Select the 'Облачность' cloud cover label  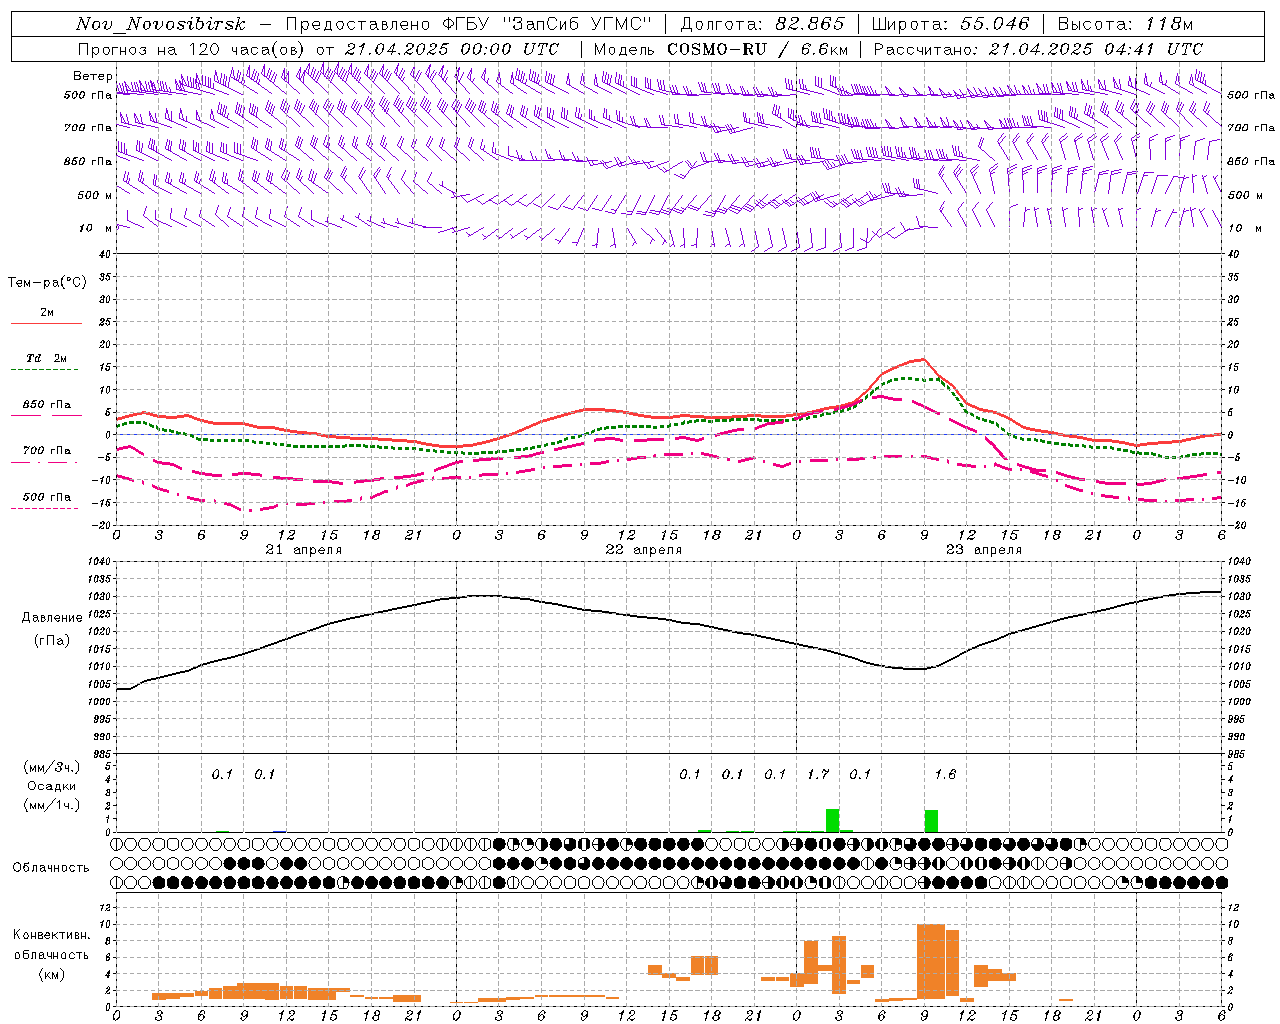[x=51, y=868]
